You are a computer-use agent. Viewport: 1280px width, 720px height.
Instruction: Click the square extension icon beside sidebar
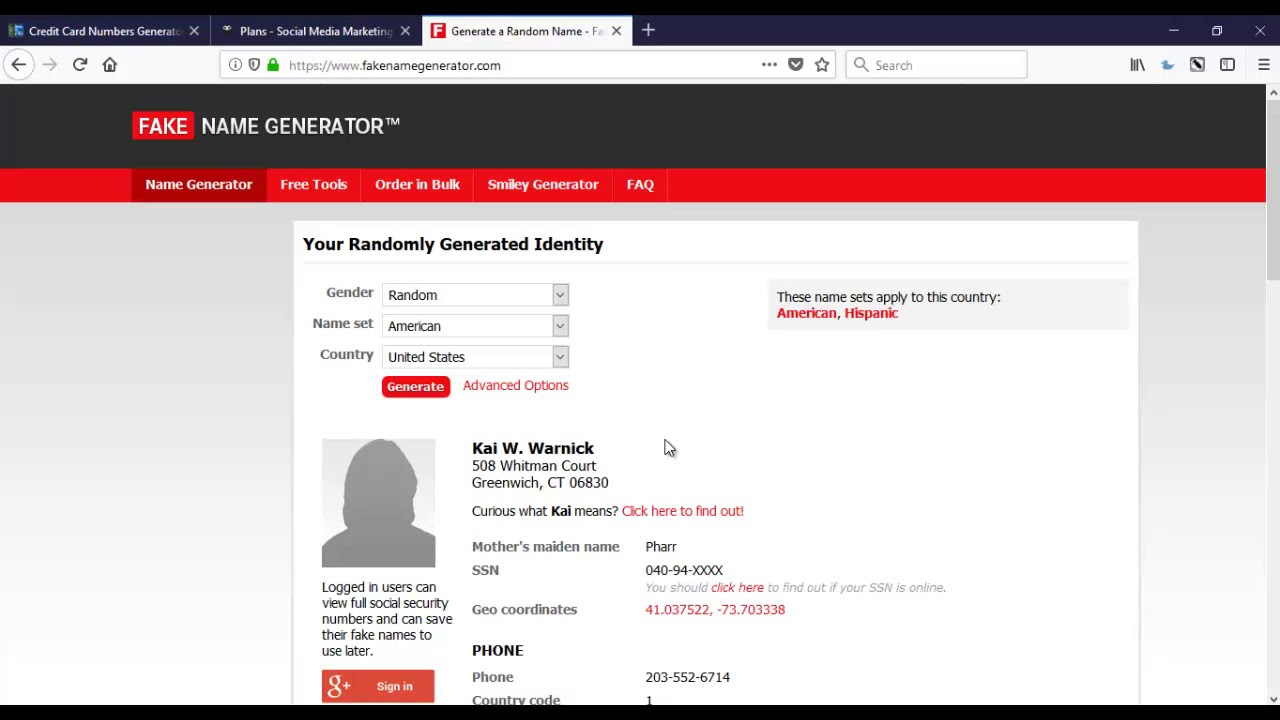(x=1197, y=65)
